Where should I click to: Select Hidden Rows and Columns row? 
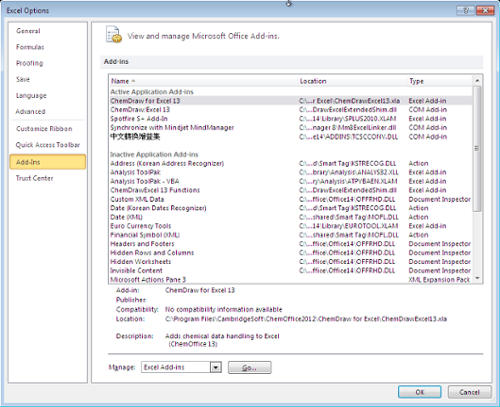(x=291, y=253)
